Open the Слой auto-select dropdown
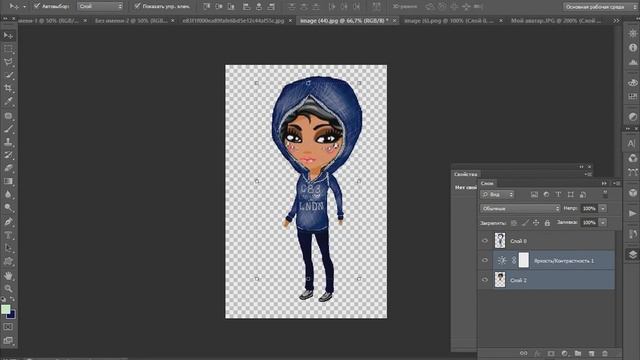Viewport: 640px width, 360px height. (x=100, y=6)
